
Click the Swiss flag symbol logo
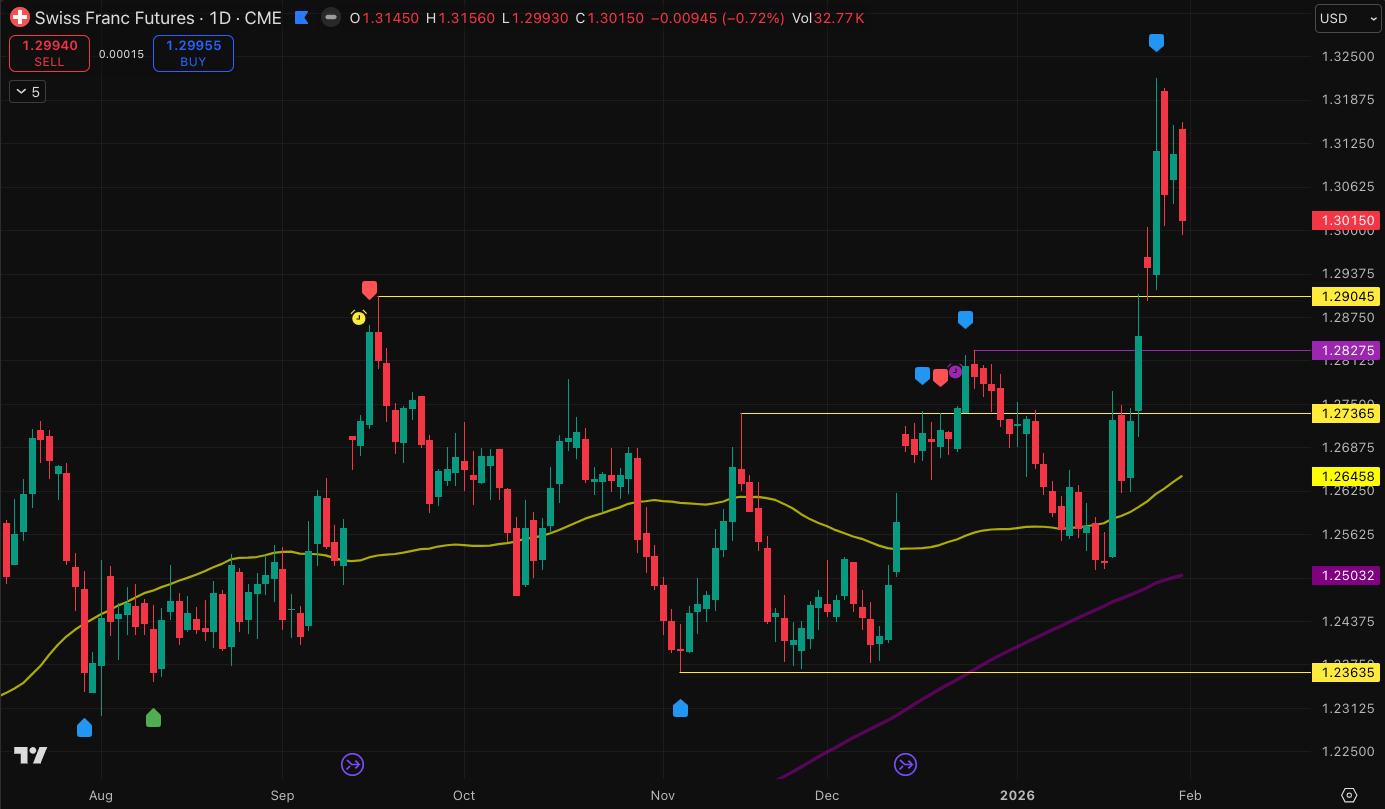19,18
